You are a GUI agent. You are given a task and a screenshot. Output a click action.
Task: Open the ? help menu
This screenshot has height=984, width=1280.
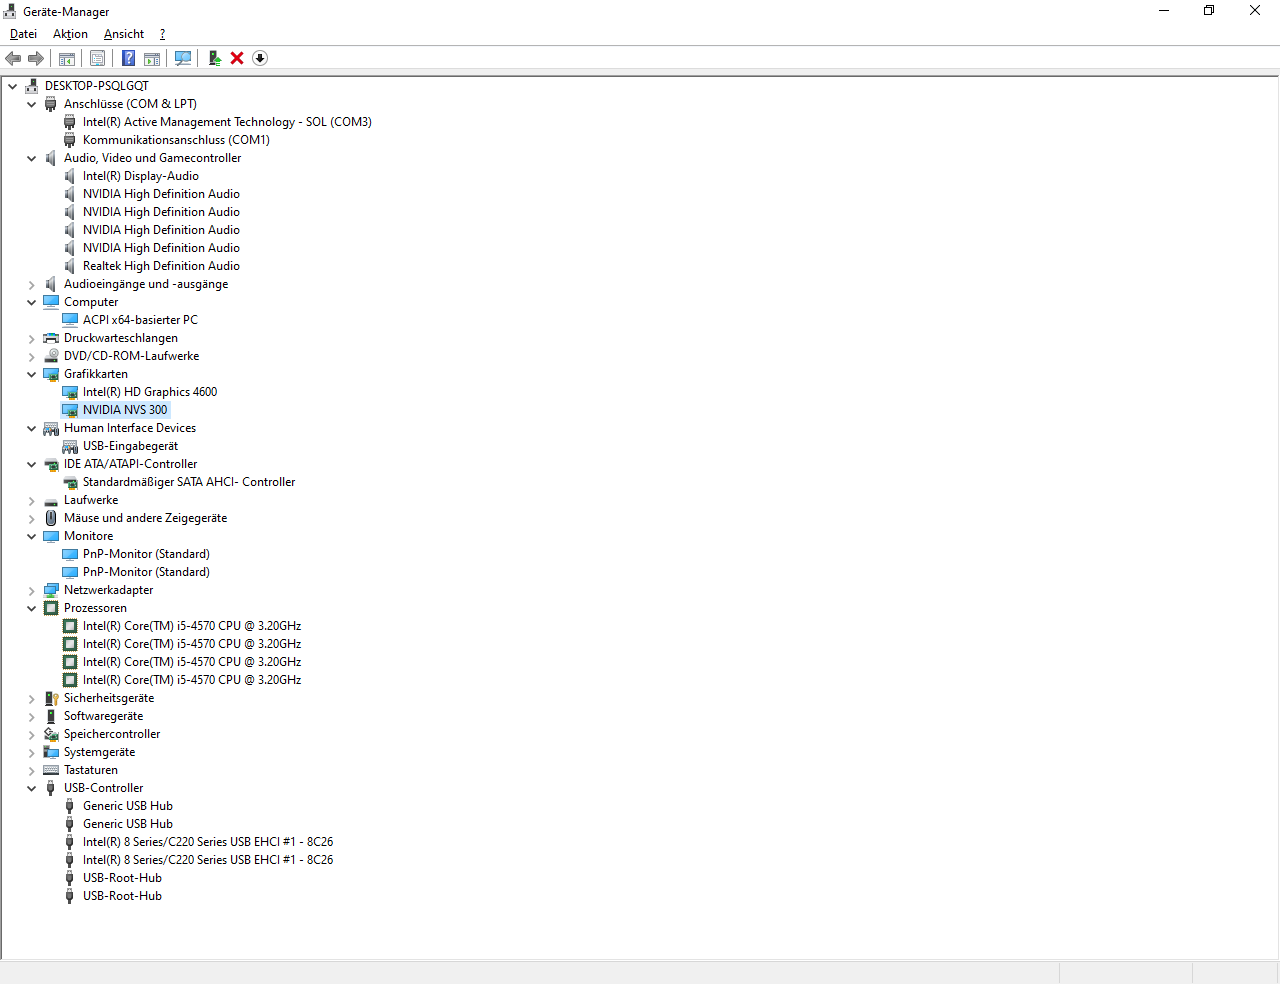[162, 34]
